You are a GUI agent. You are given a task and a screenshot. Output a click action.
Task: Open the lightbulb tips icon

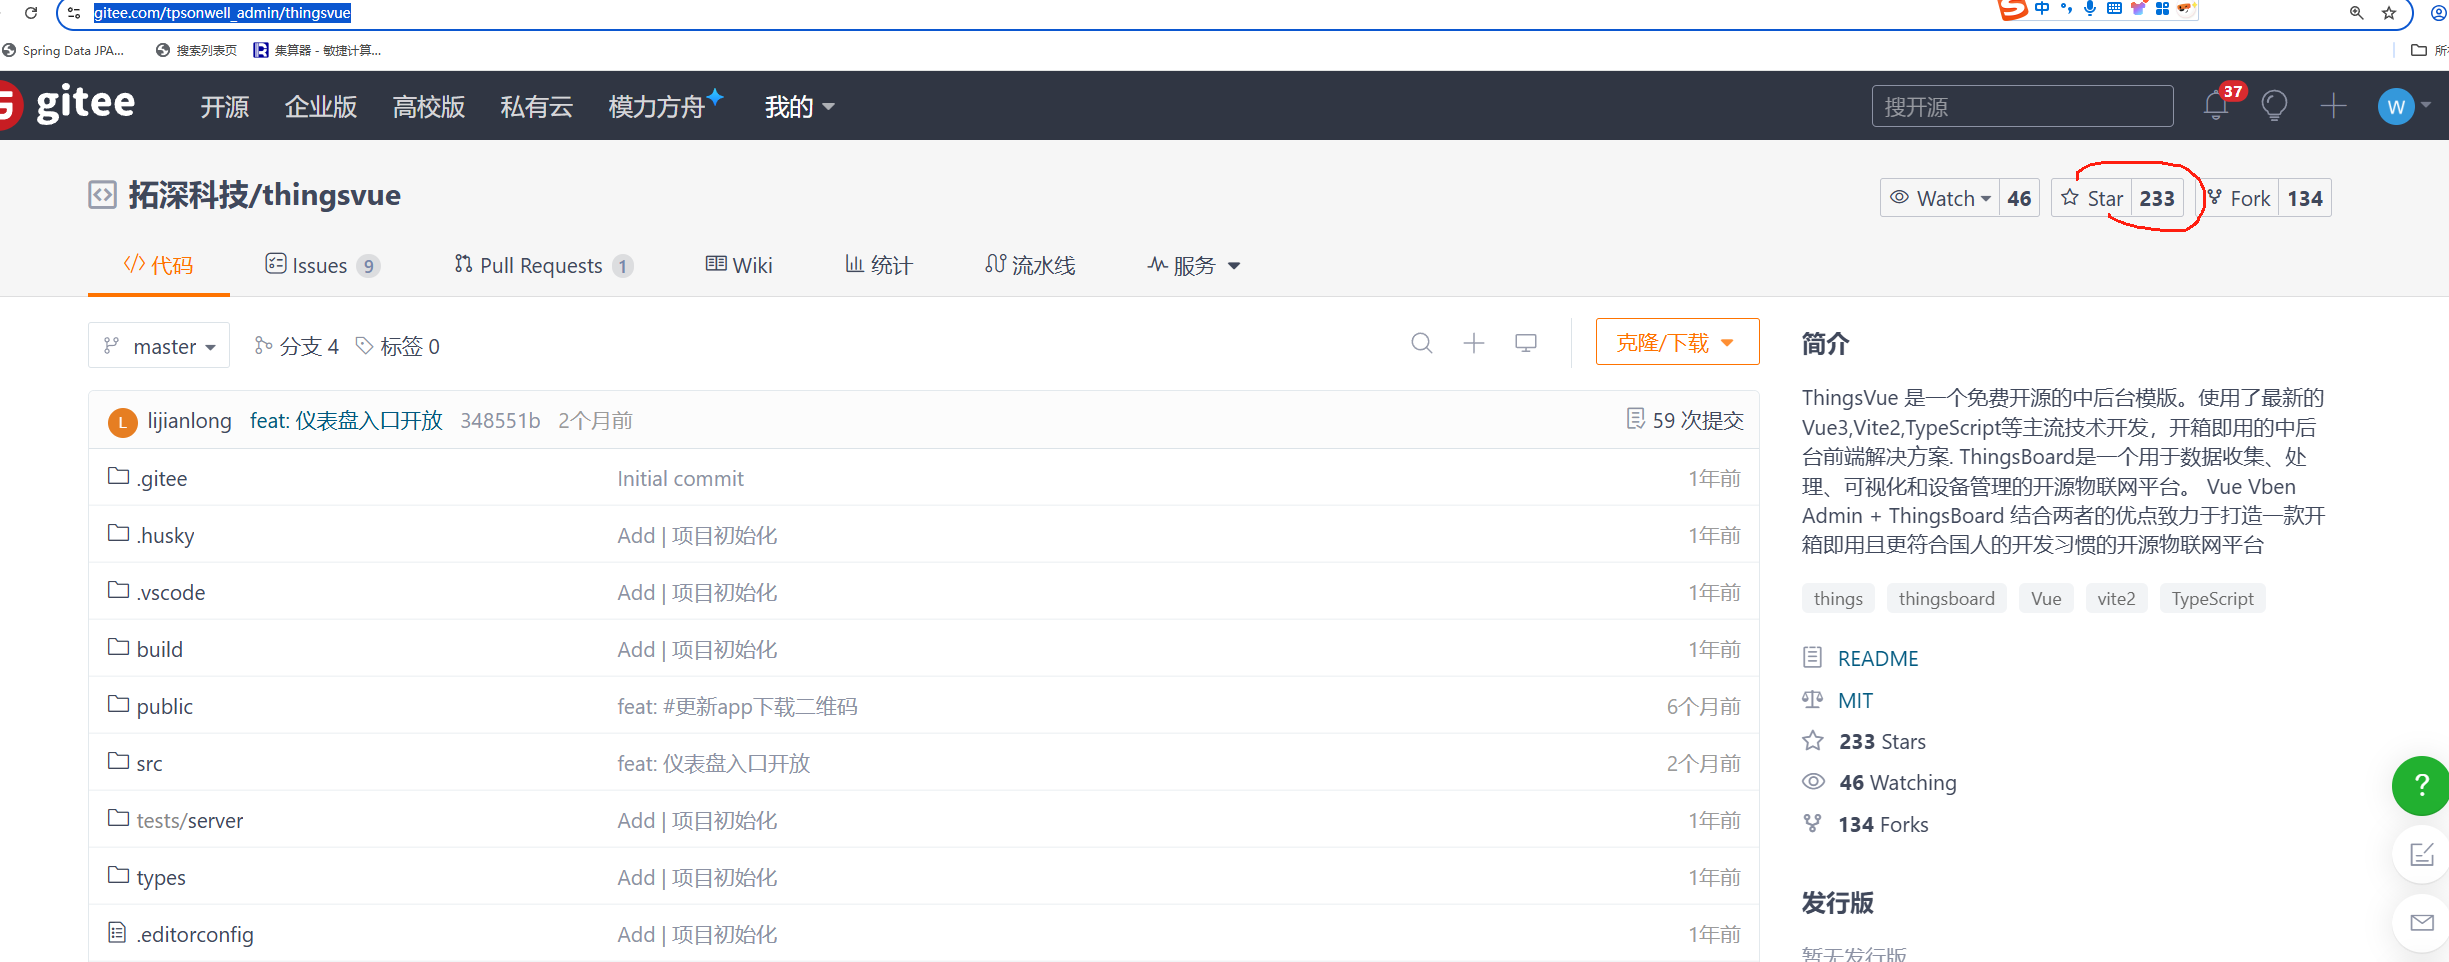pyautogui.click(x=2275, y=105)
